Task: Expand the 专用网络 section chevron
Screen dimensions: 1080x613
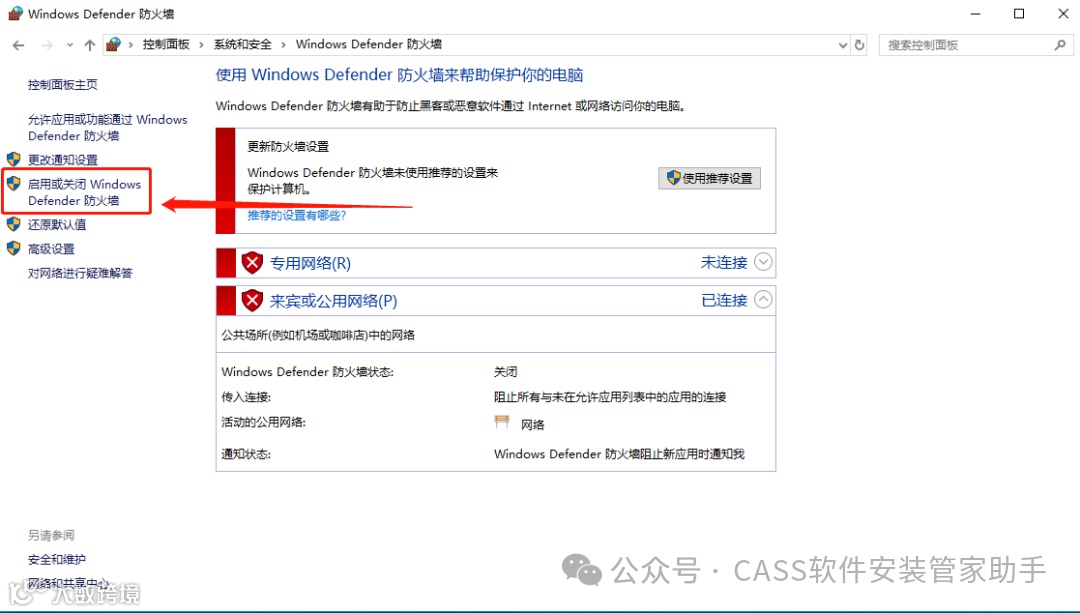Action: pyautogui.click(x=763, y=262)
